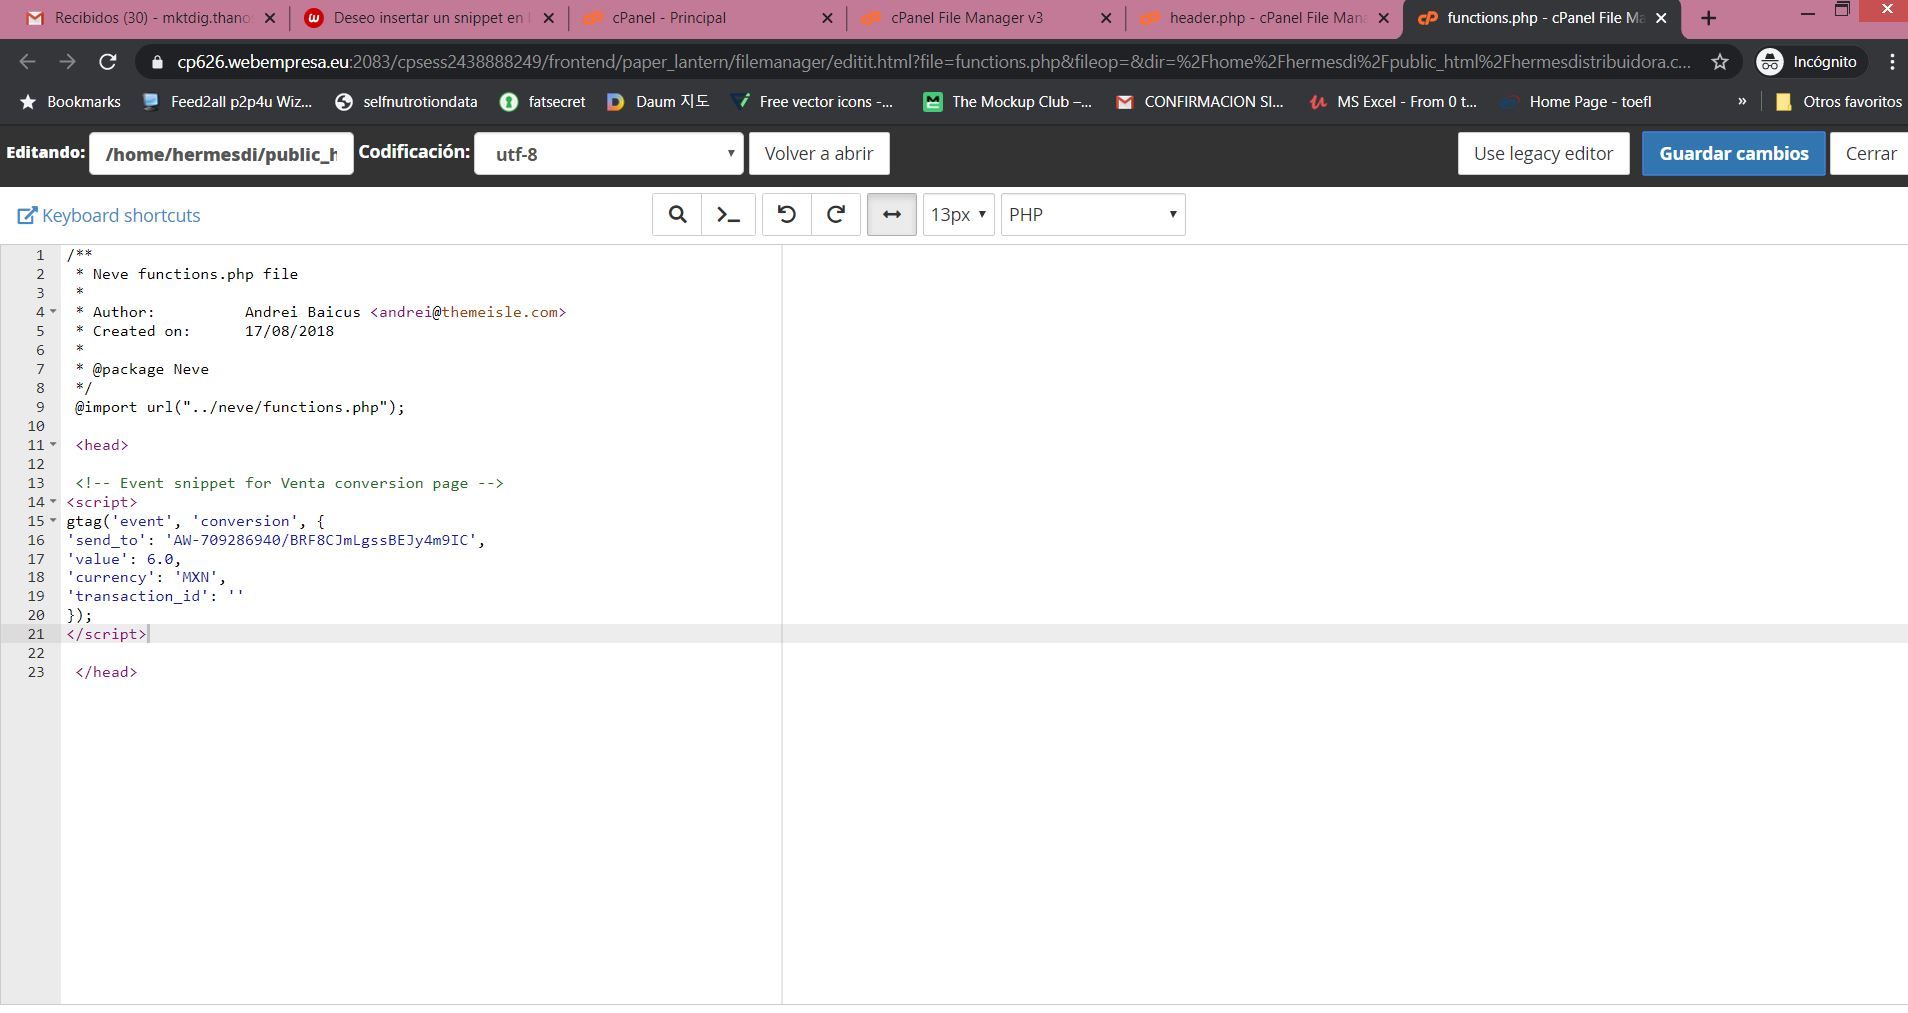The width and height of the screenshot is (1908, 1013).
Task: Redo the last edit
Action: point(836,215)
